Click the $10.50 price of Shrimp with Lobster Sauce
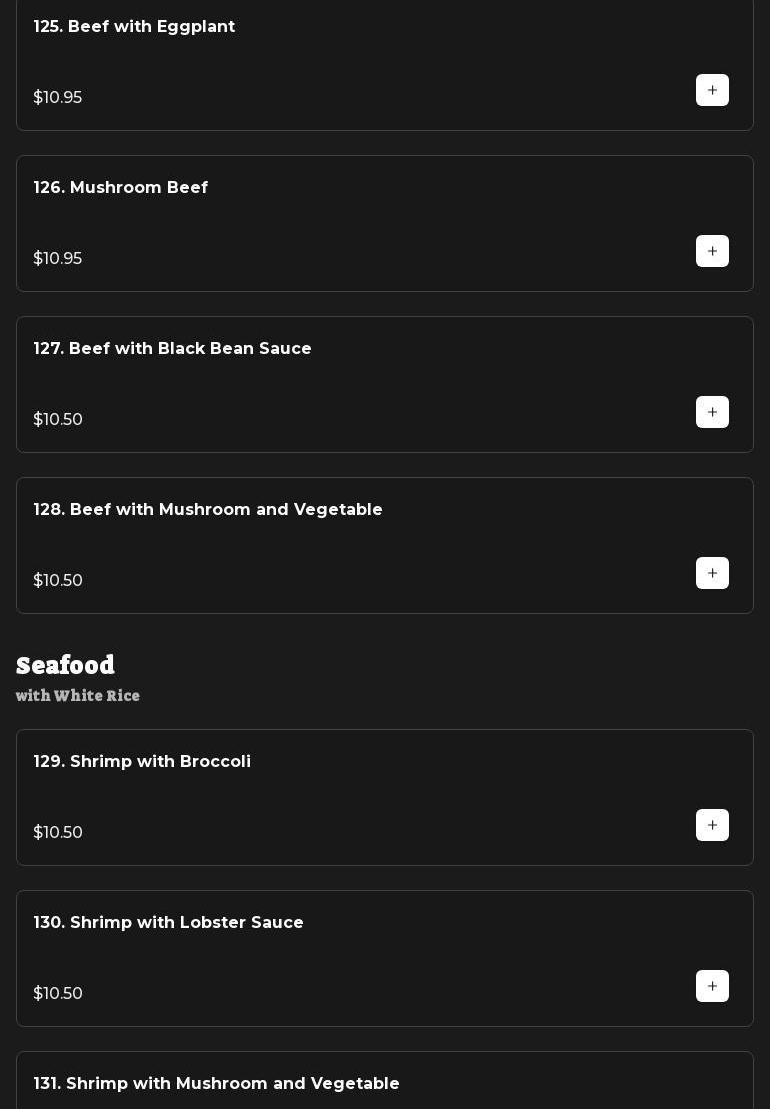The image size is (770, 1109). click(x=58, y=994)
